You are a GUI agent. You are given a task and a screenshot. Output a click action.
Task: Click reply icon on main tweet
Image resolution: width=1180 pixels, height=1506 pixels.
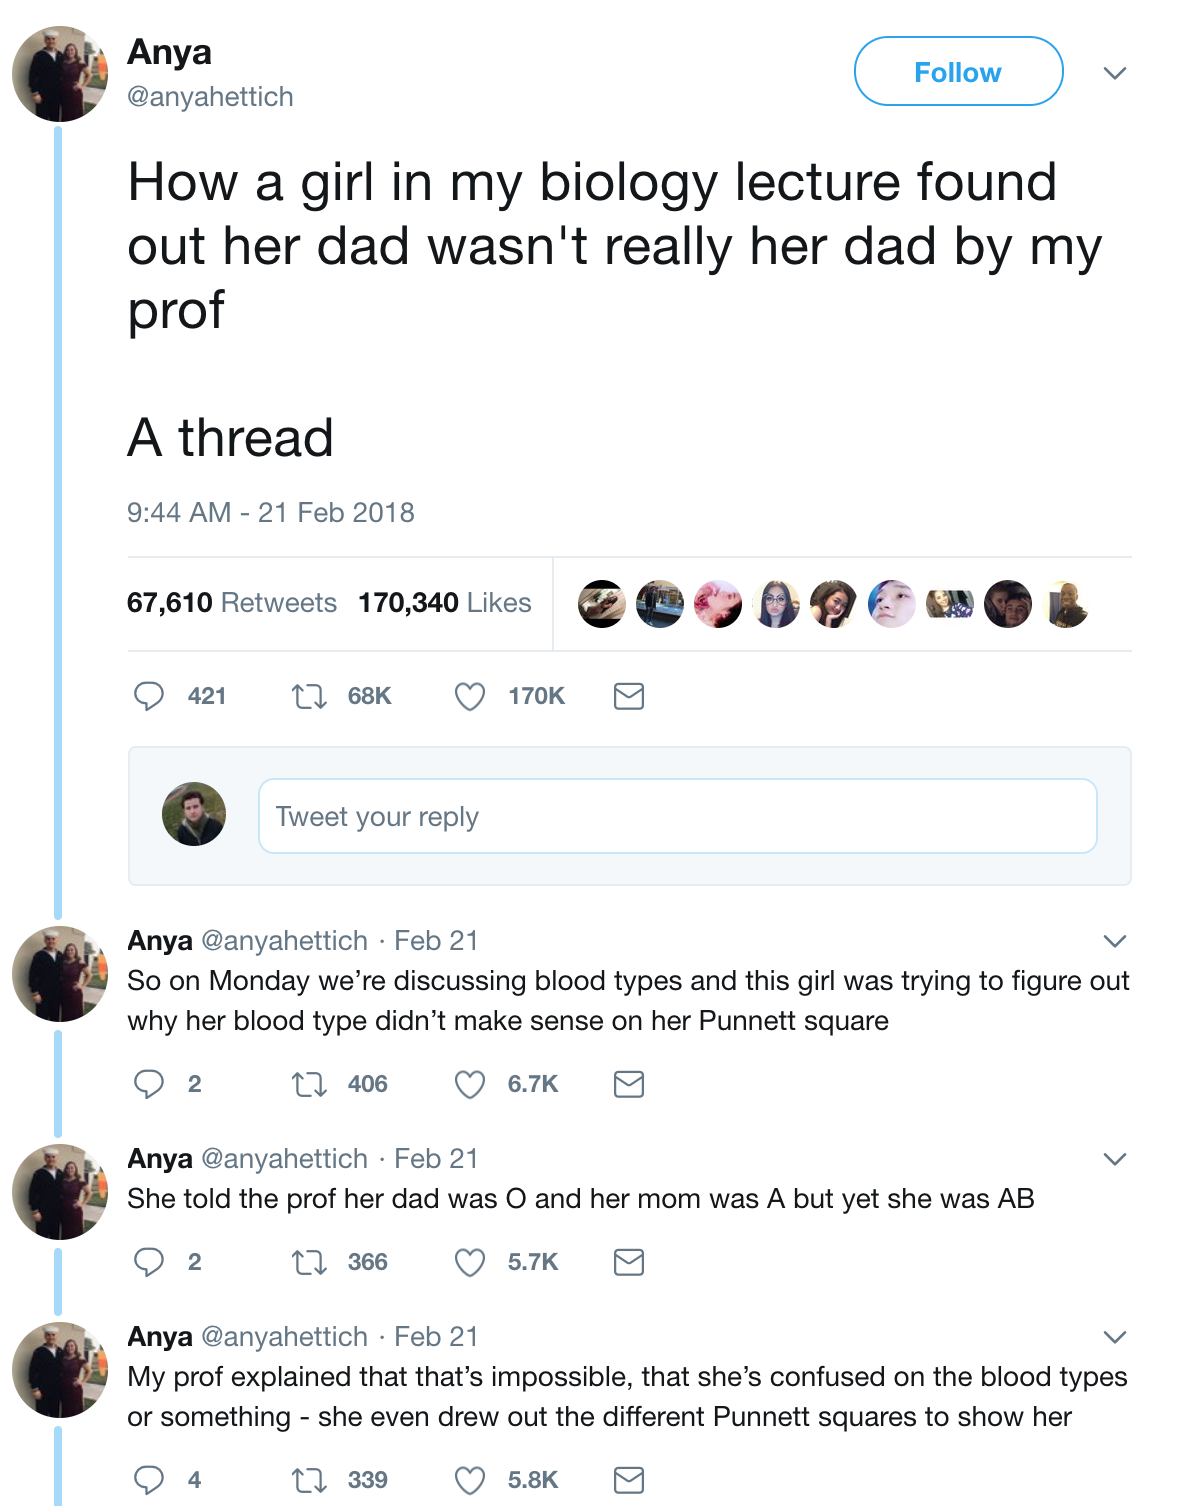pos(149,696)
